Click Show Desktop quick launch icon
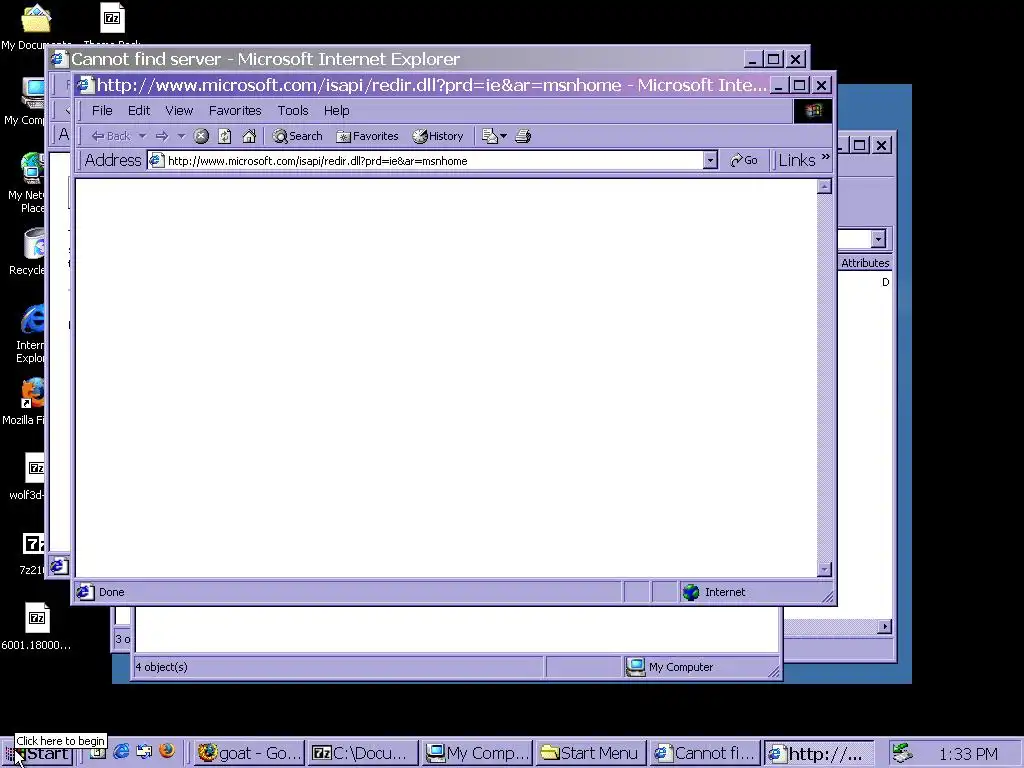1024x768 pixels. click(x=98, y=752)
